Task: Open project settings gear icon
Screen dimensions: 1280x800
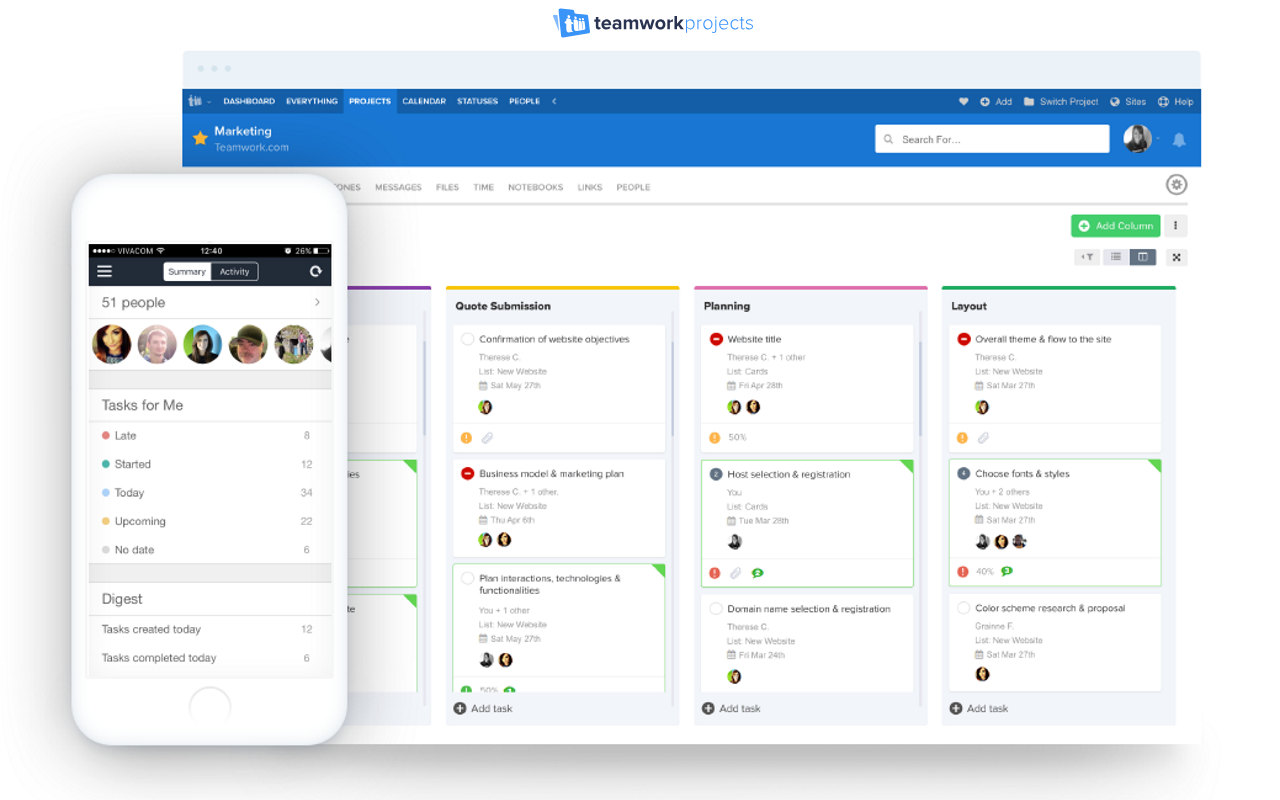Action: pyautogui.click(x=1177, y=184)
